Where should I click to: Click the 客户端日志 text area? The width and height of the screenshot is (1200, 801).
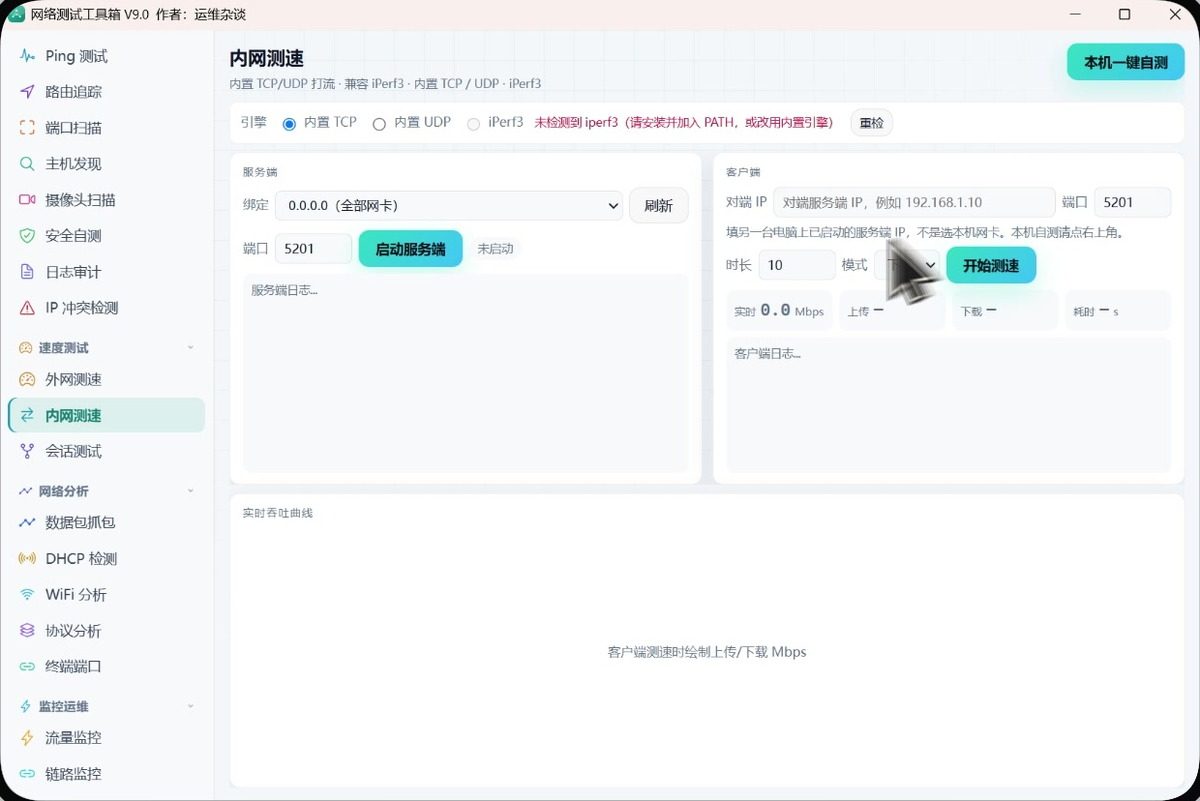(x=948, y=404)
